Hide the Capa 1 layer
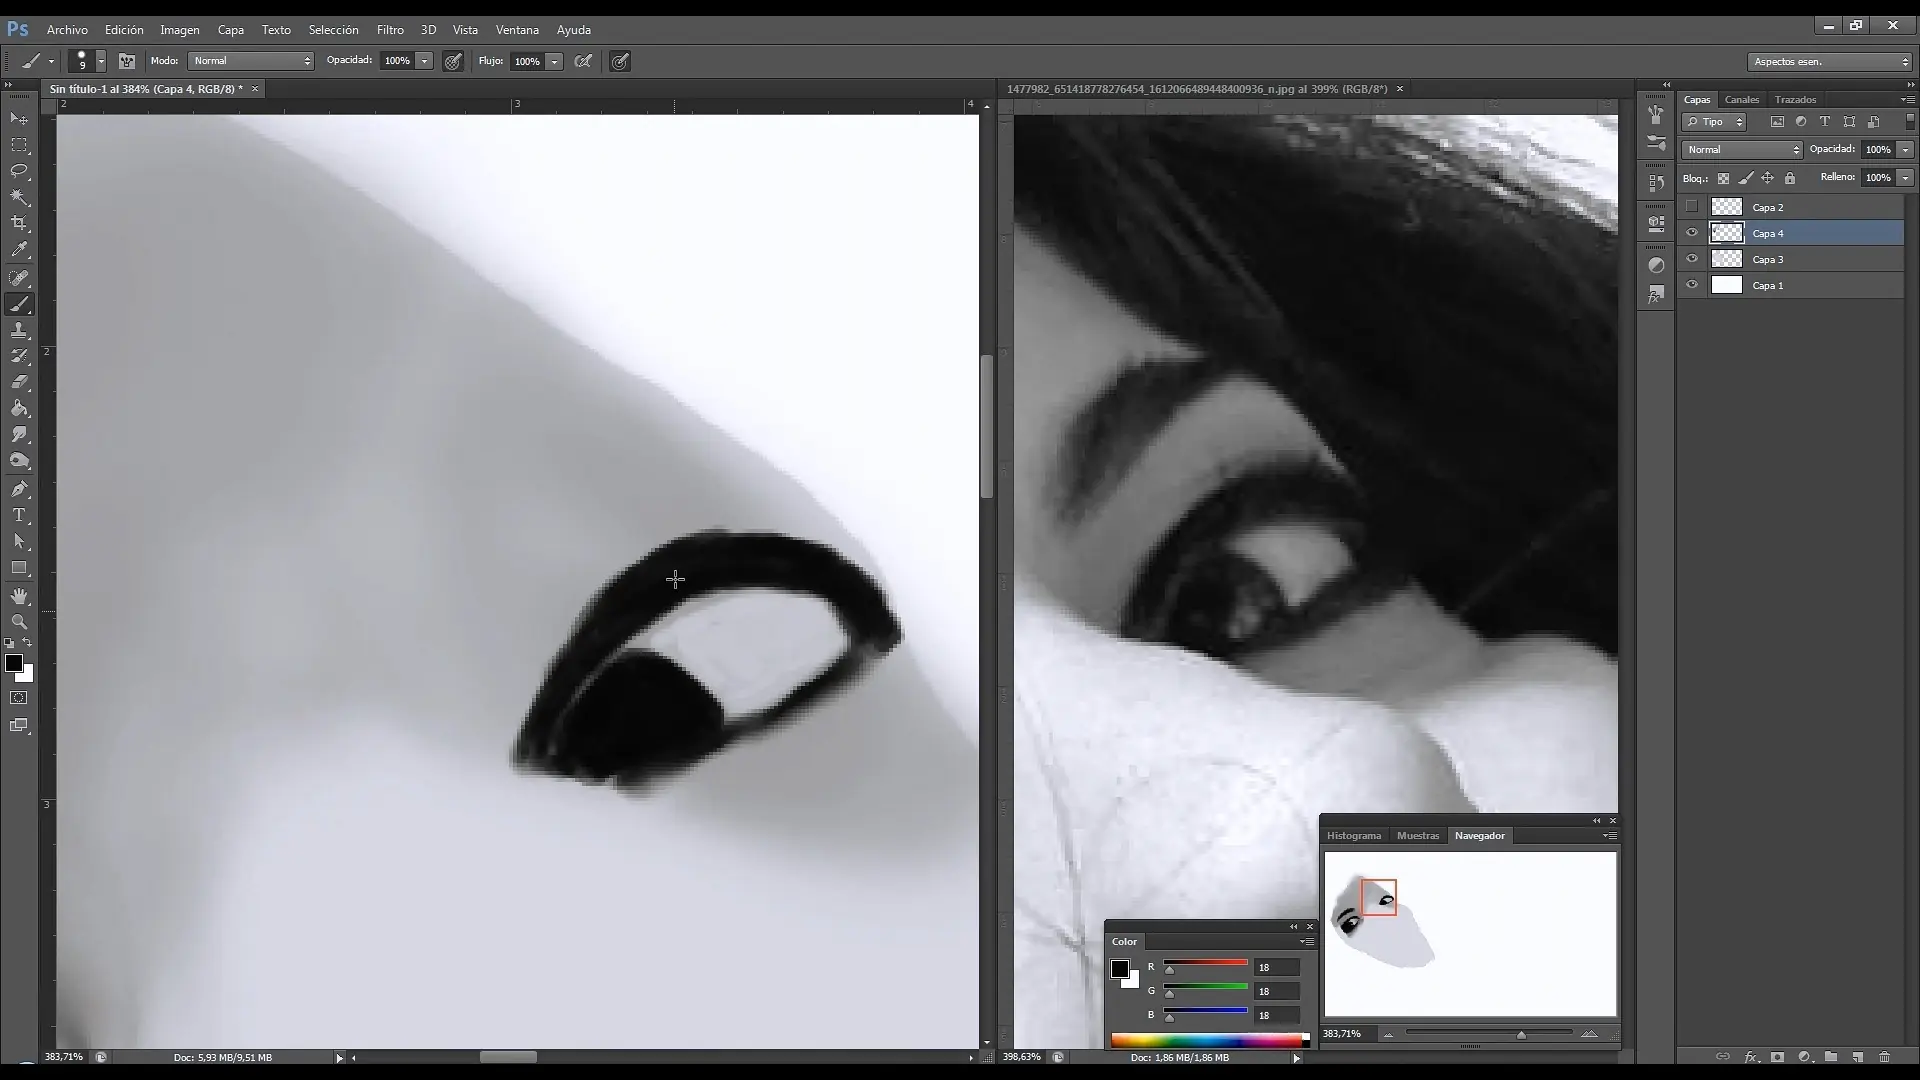The image size is (1920, 1080). 1692,285
